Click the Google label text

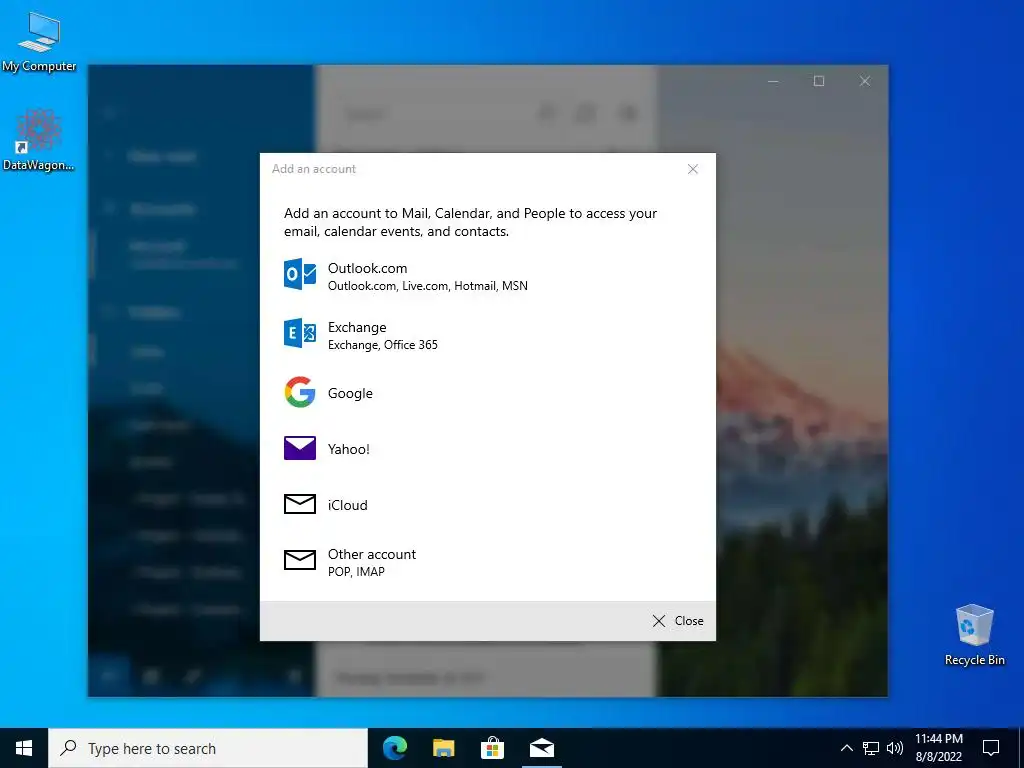350,393
